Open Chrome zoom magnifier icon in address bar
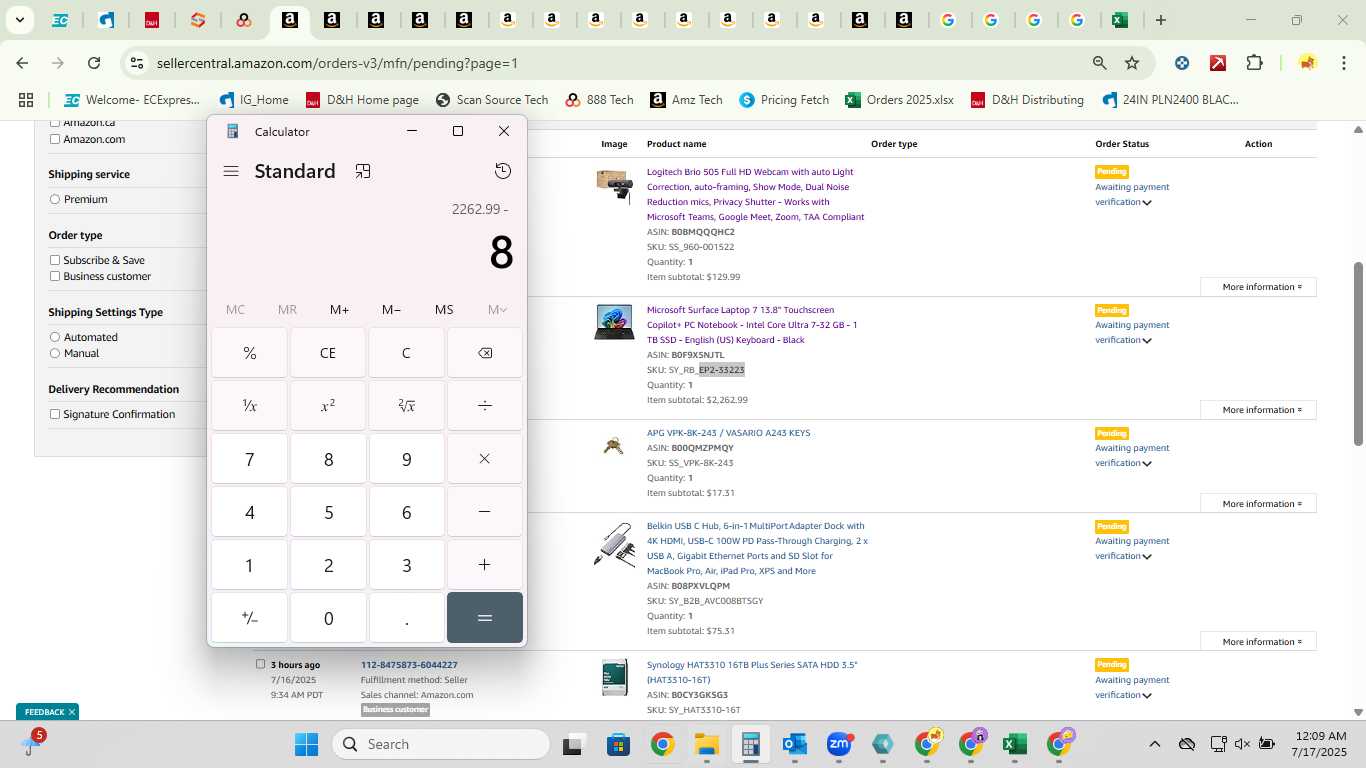 point(1099,63)
